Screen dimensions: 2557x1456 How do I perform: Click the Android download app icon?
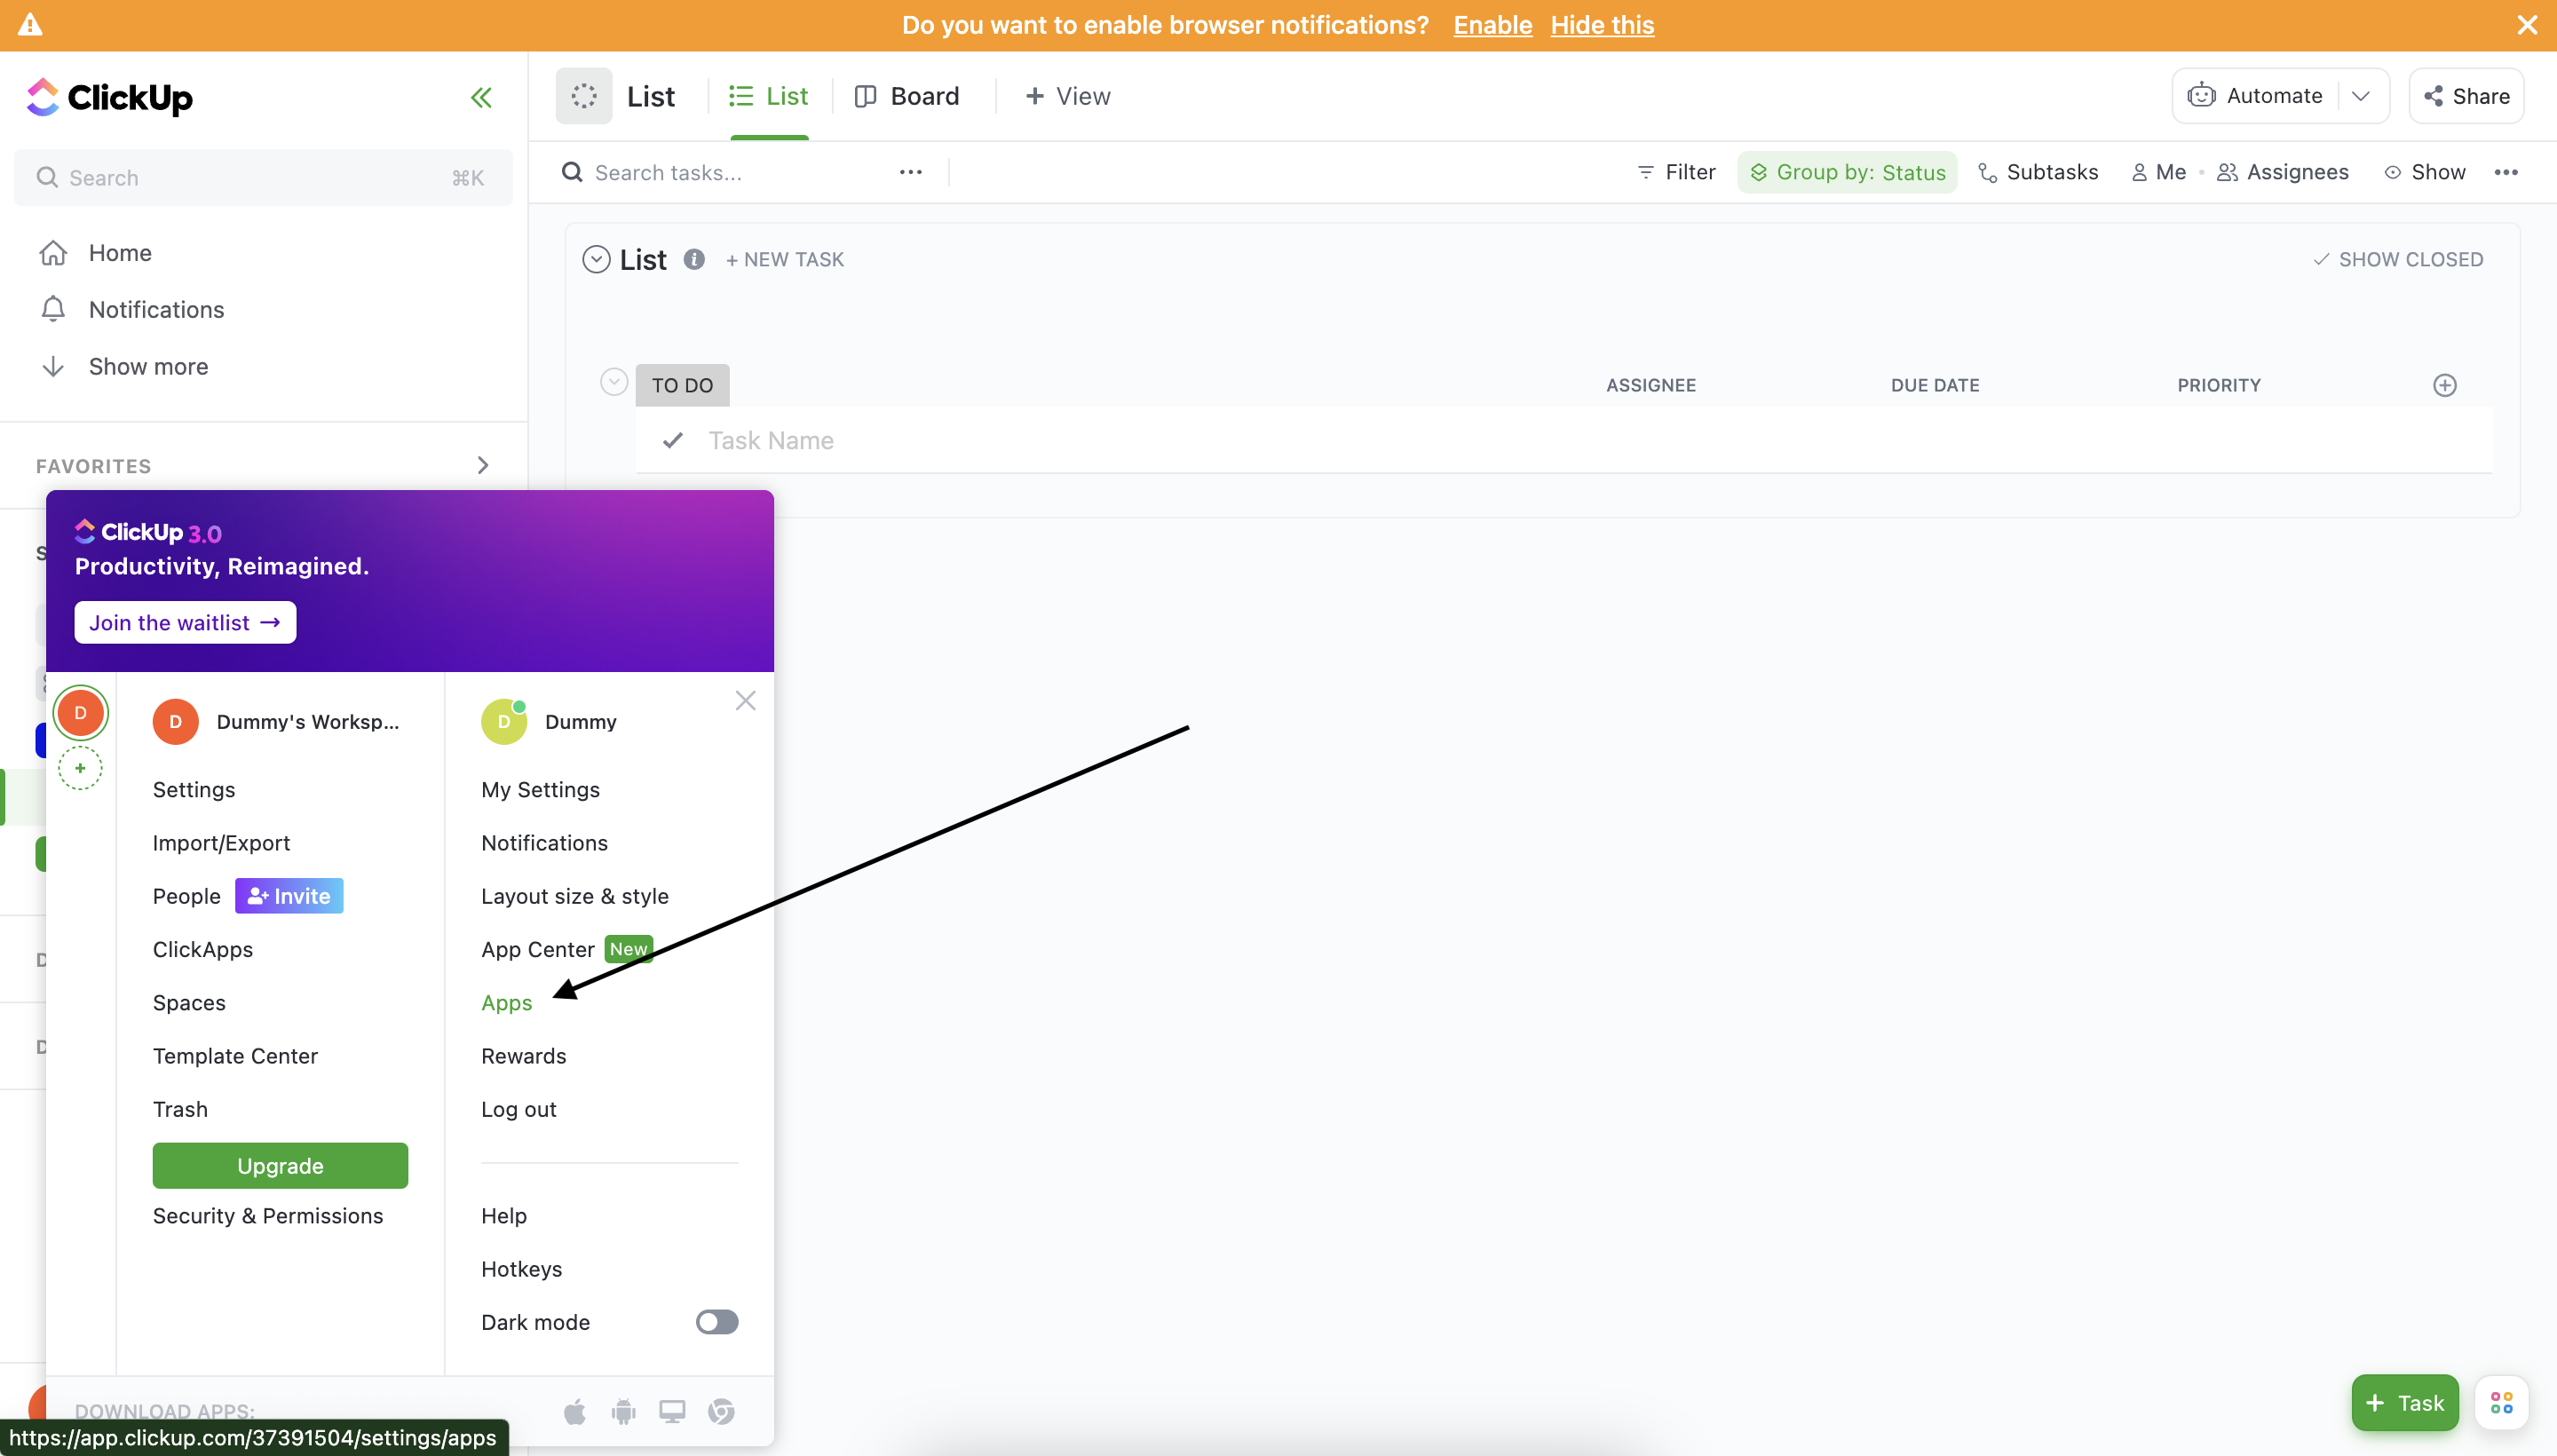pos(624,1411)
